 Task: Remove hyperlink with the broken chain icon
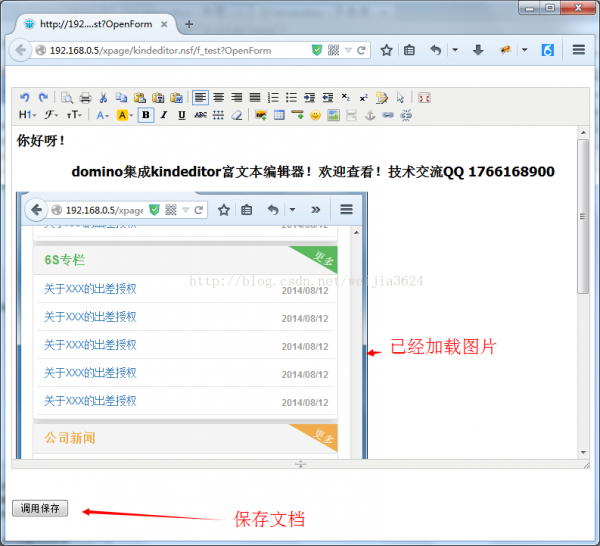[x=406, y=115]
